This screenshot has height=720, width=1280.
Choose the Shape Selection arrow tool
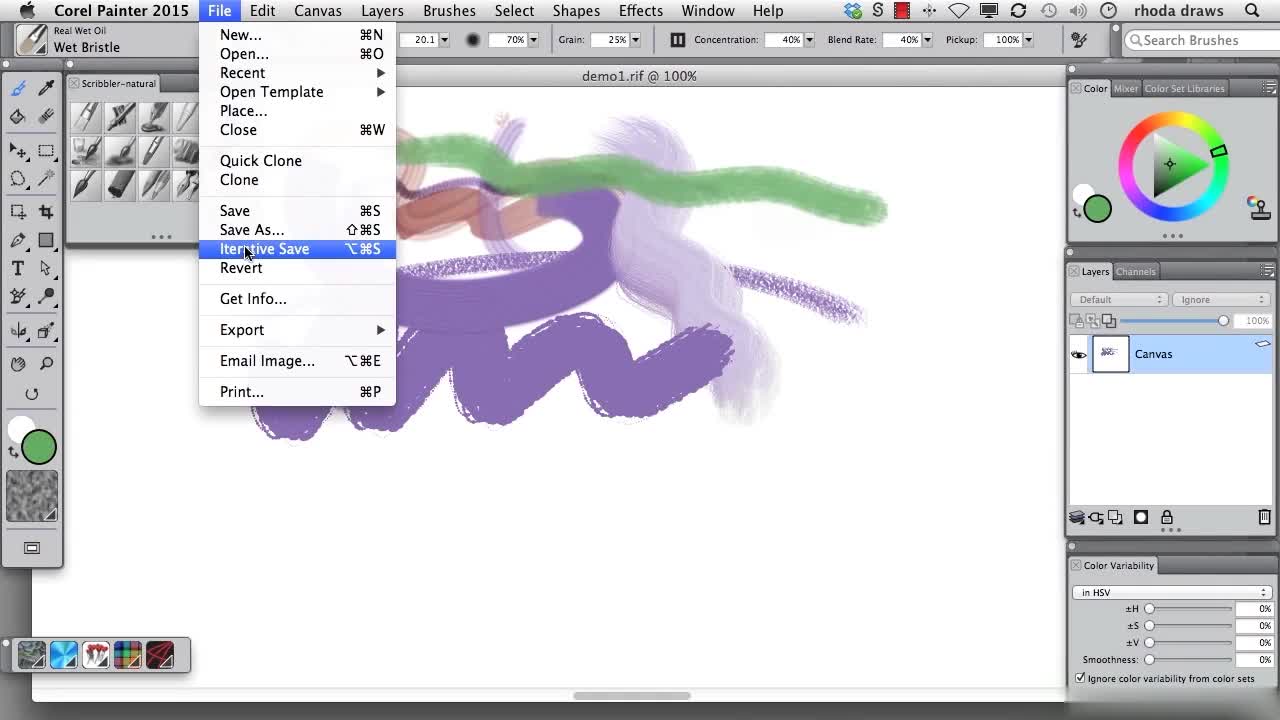point(46,268)
